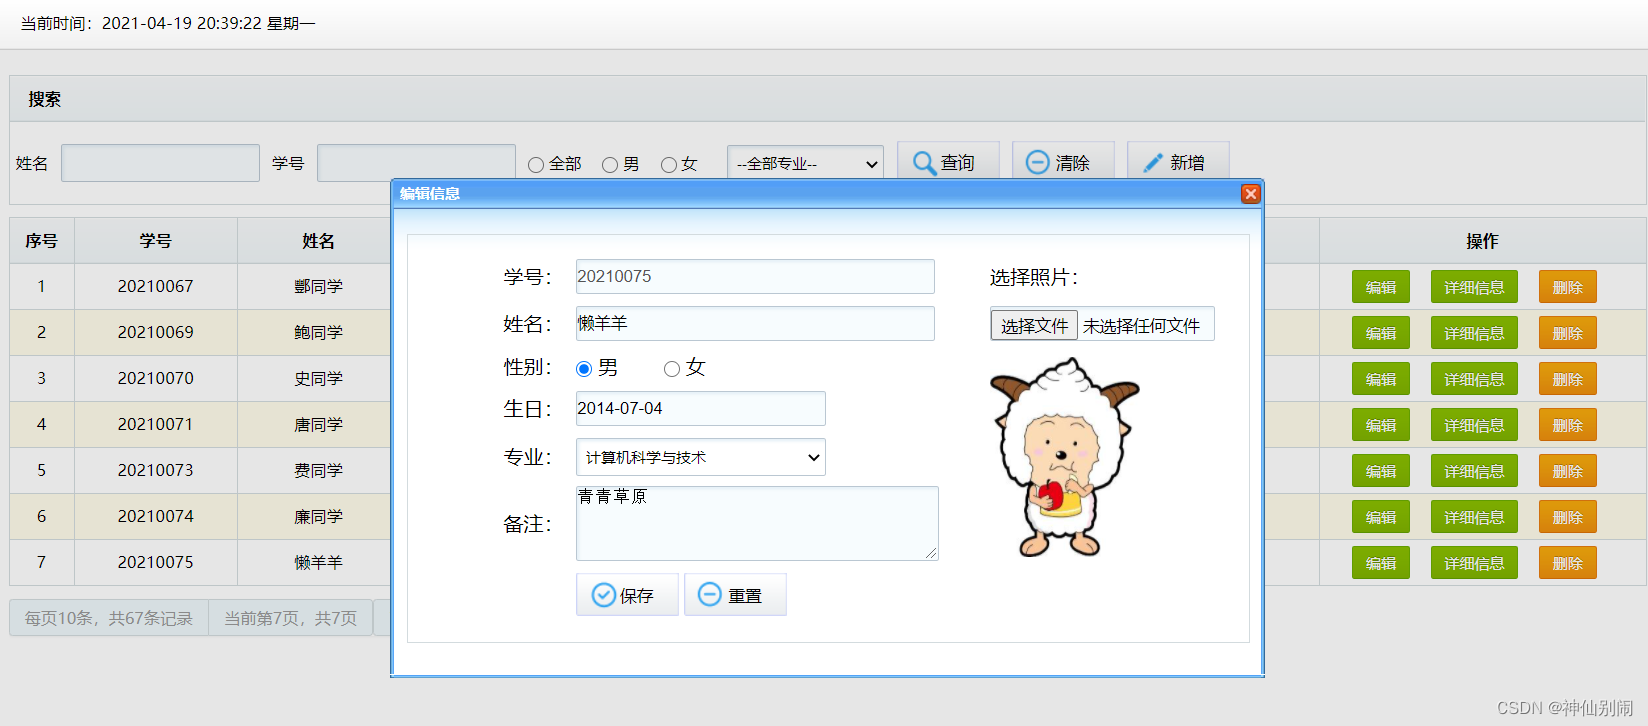
Task: Choose 男 for 性别 in the edit dialog
Action: pyautogui.click(x=584, y=369)
